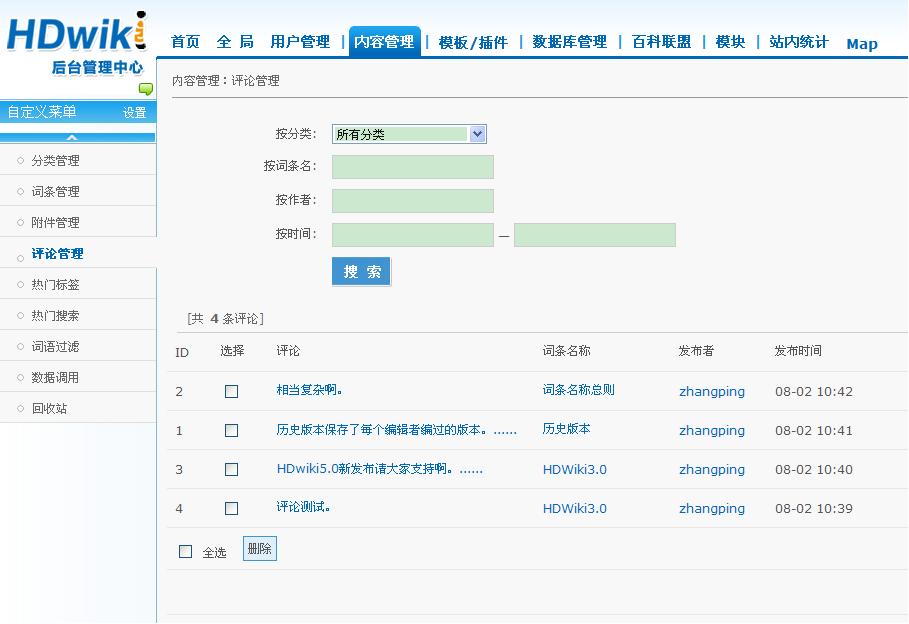Open the comment 评论测试。
The image size is (909, 624).
pos(303,507)
